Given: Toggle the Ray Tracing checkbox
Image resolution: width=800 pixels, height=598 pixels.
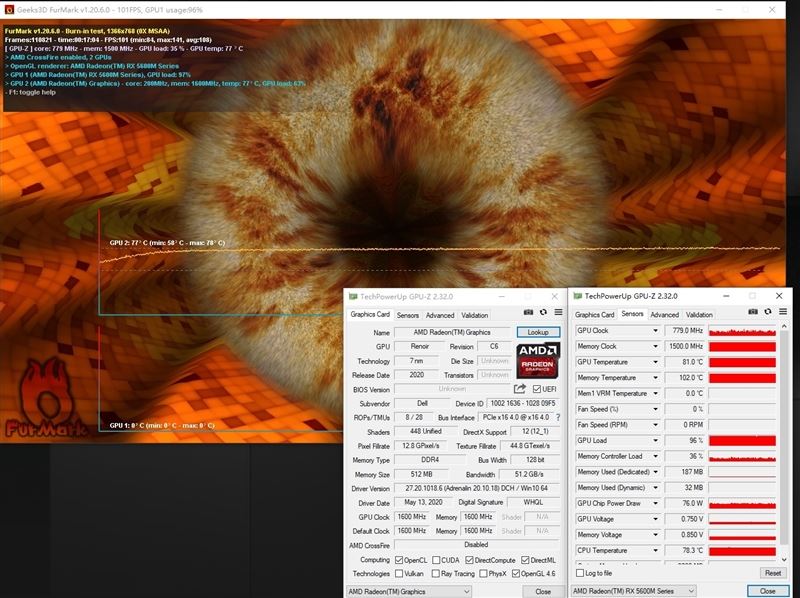Looking at the screenshot, I should (436, 574).
